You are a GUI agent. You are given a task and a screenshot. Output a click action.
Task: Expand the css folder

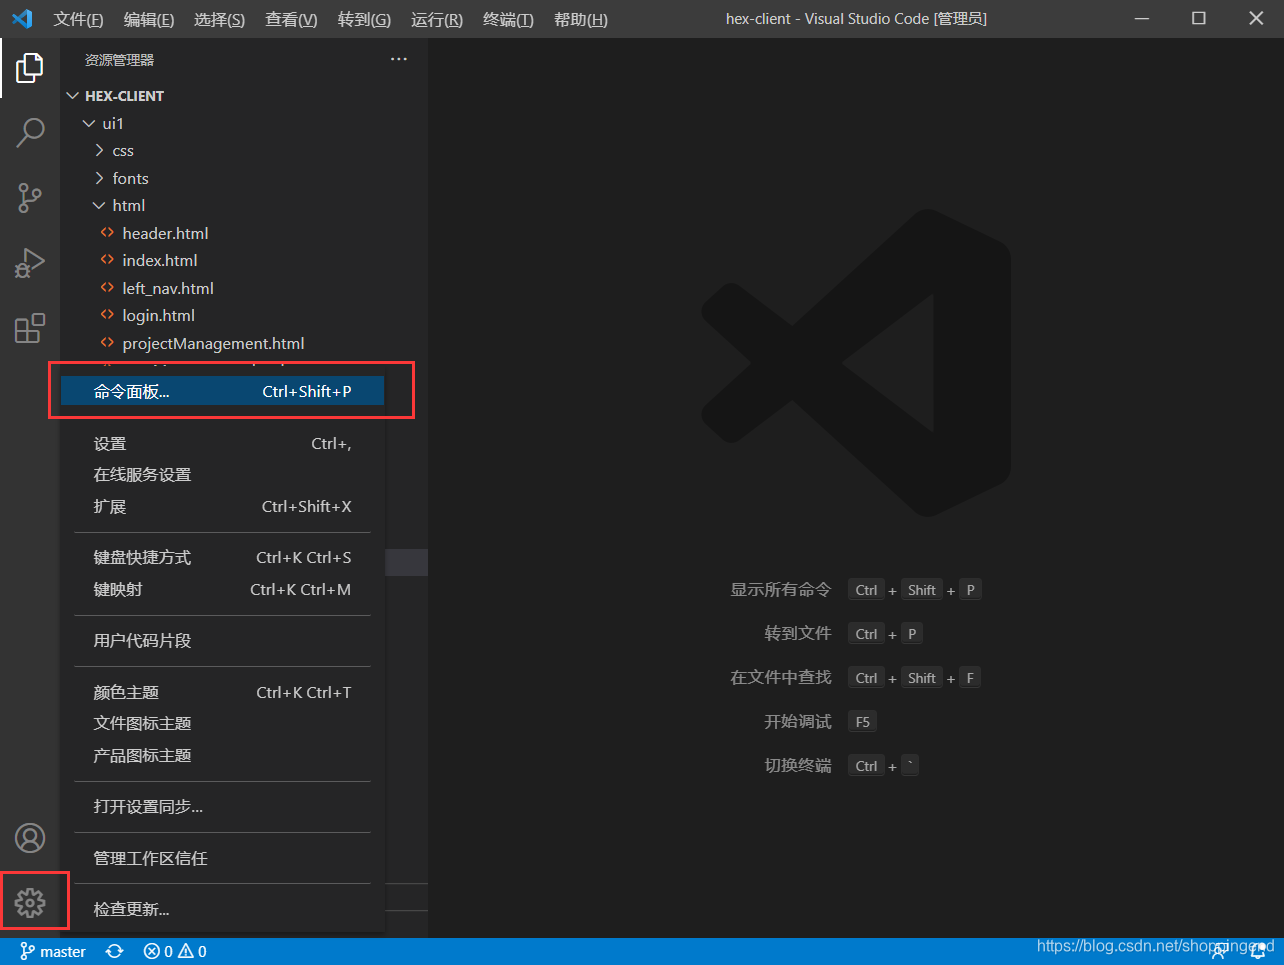(x=245, y=151)
